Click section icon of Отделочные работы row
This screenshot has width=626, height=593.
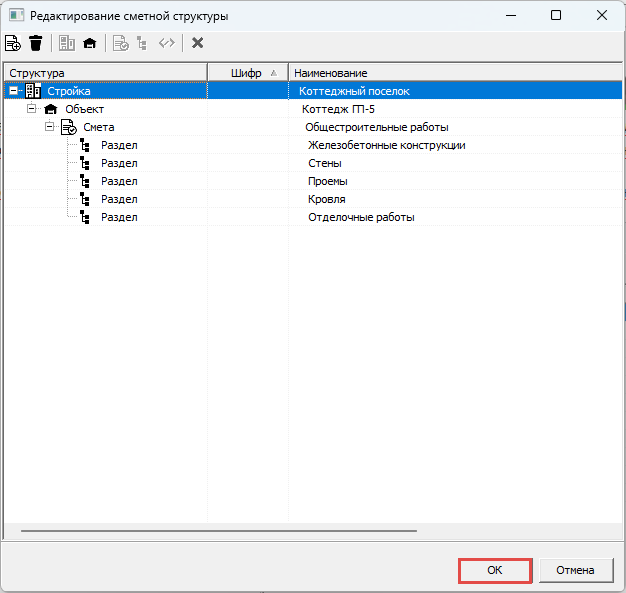[85, 217]
